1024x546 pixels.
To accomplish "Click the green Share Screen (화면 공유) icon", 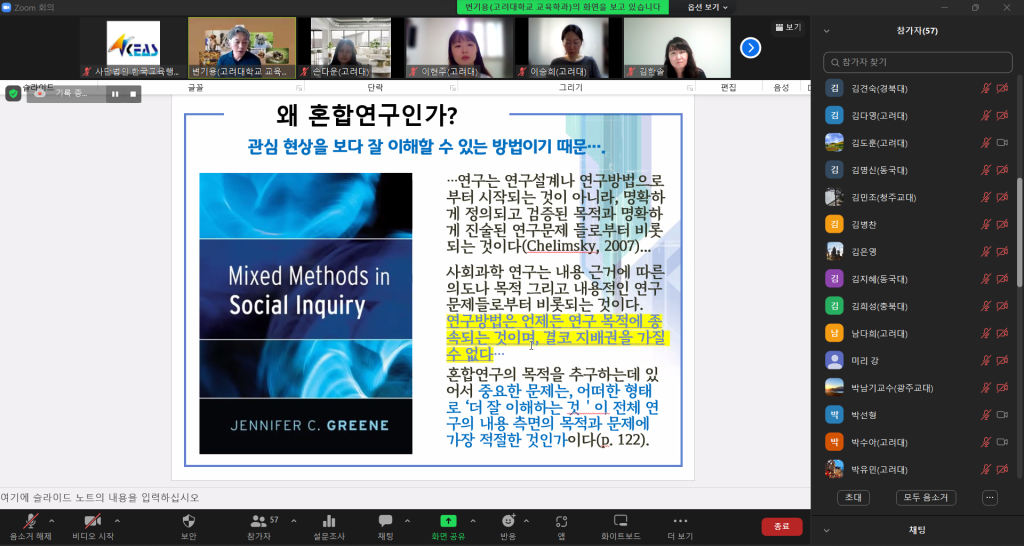I will 447,521.
